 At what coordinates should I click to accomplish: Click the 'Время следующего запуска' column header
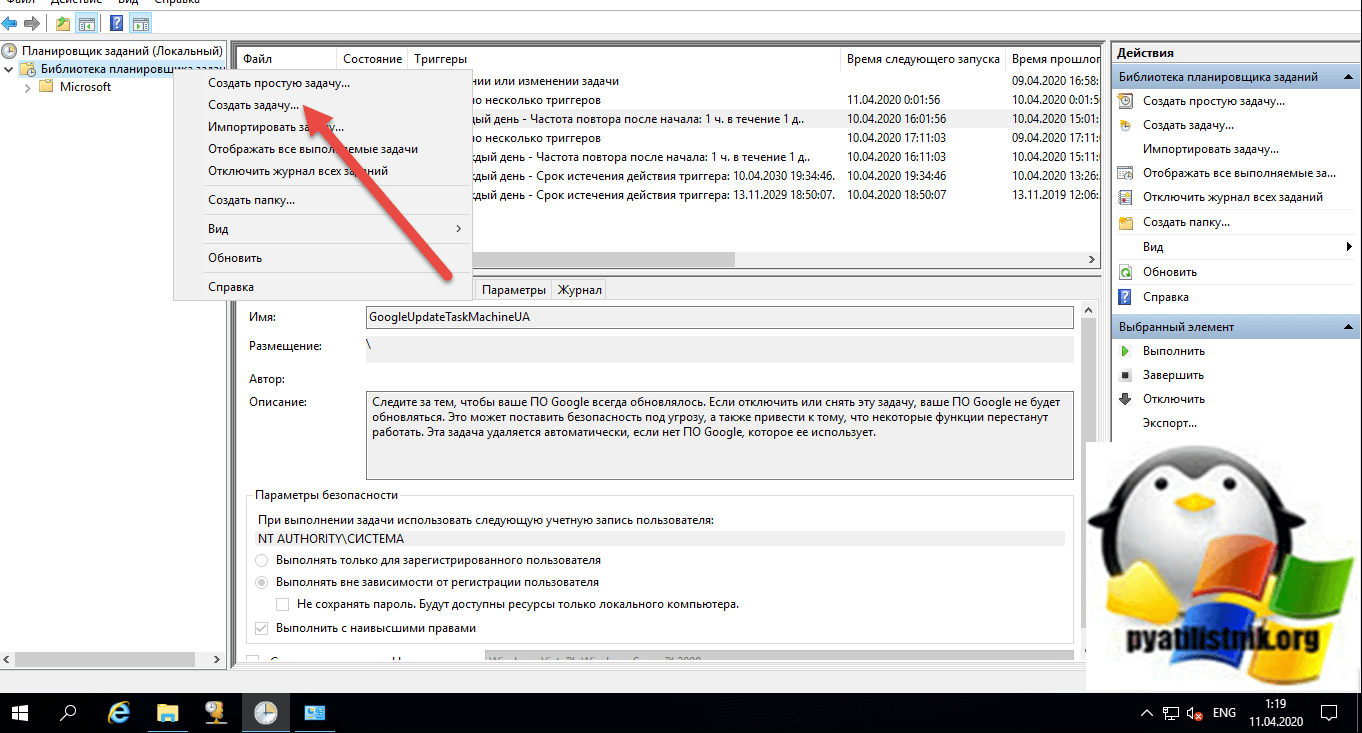(x=922, y=59)
